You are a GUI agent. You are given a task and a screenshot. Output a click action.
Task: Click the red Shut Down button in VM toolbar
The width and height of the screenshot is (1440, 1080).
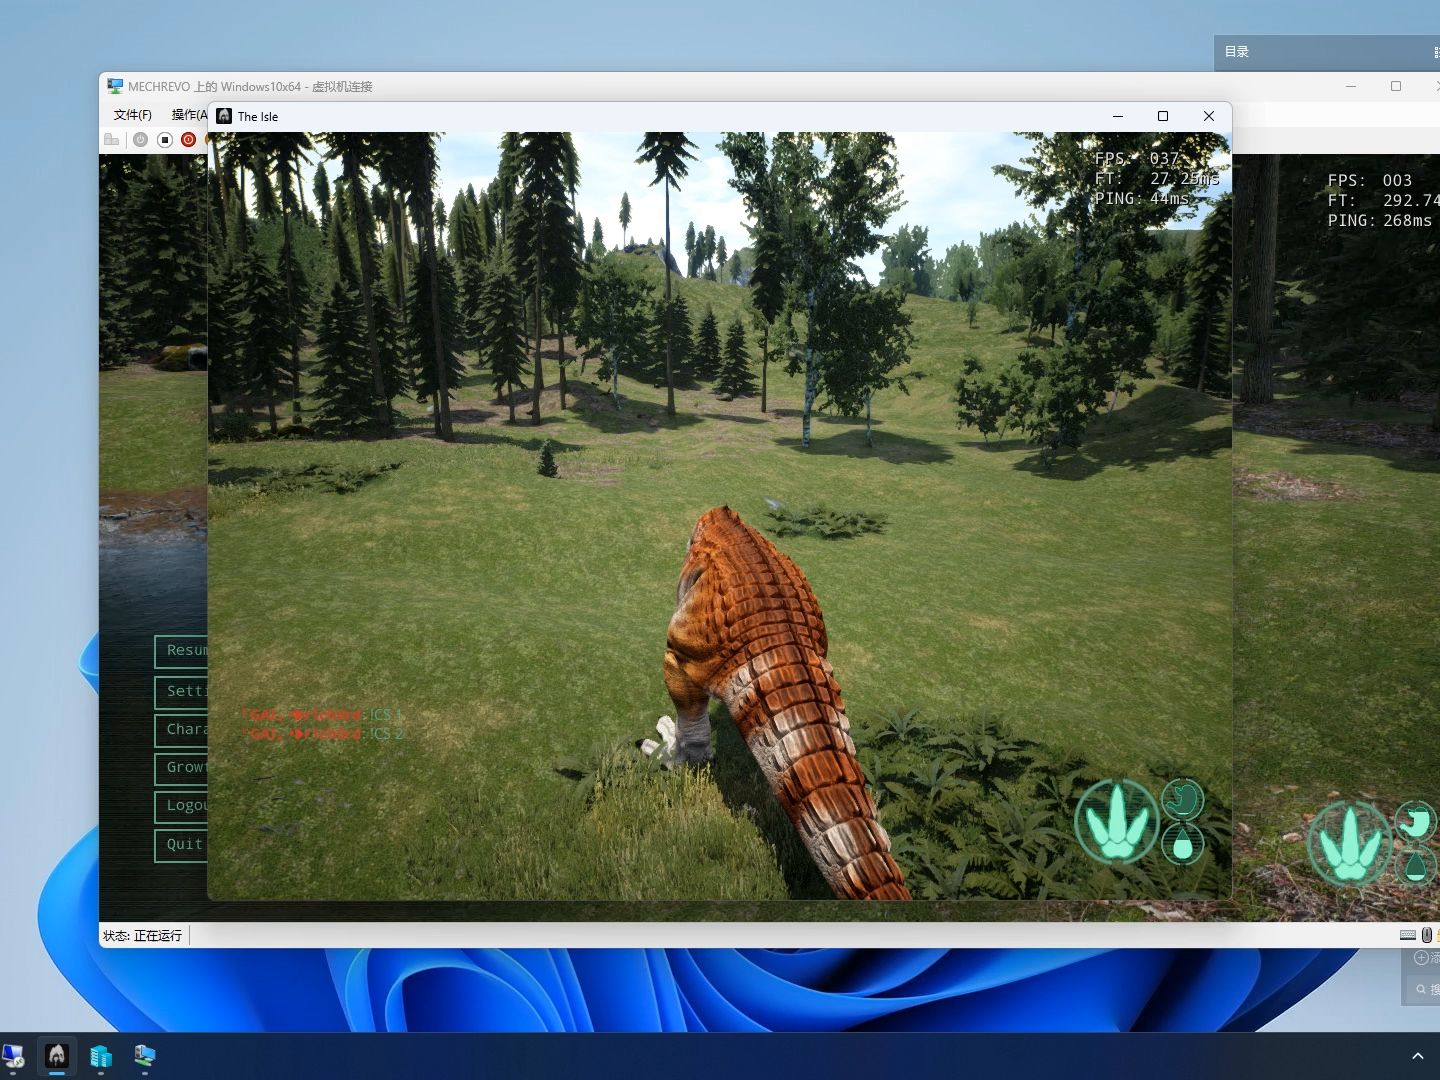[x=188, y=140]
